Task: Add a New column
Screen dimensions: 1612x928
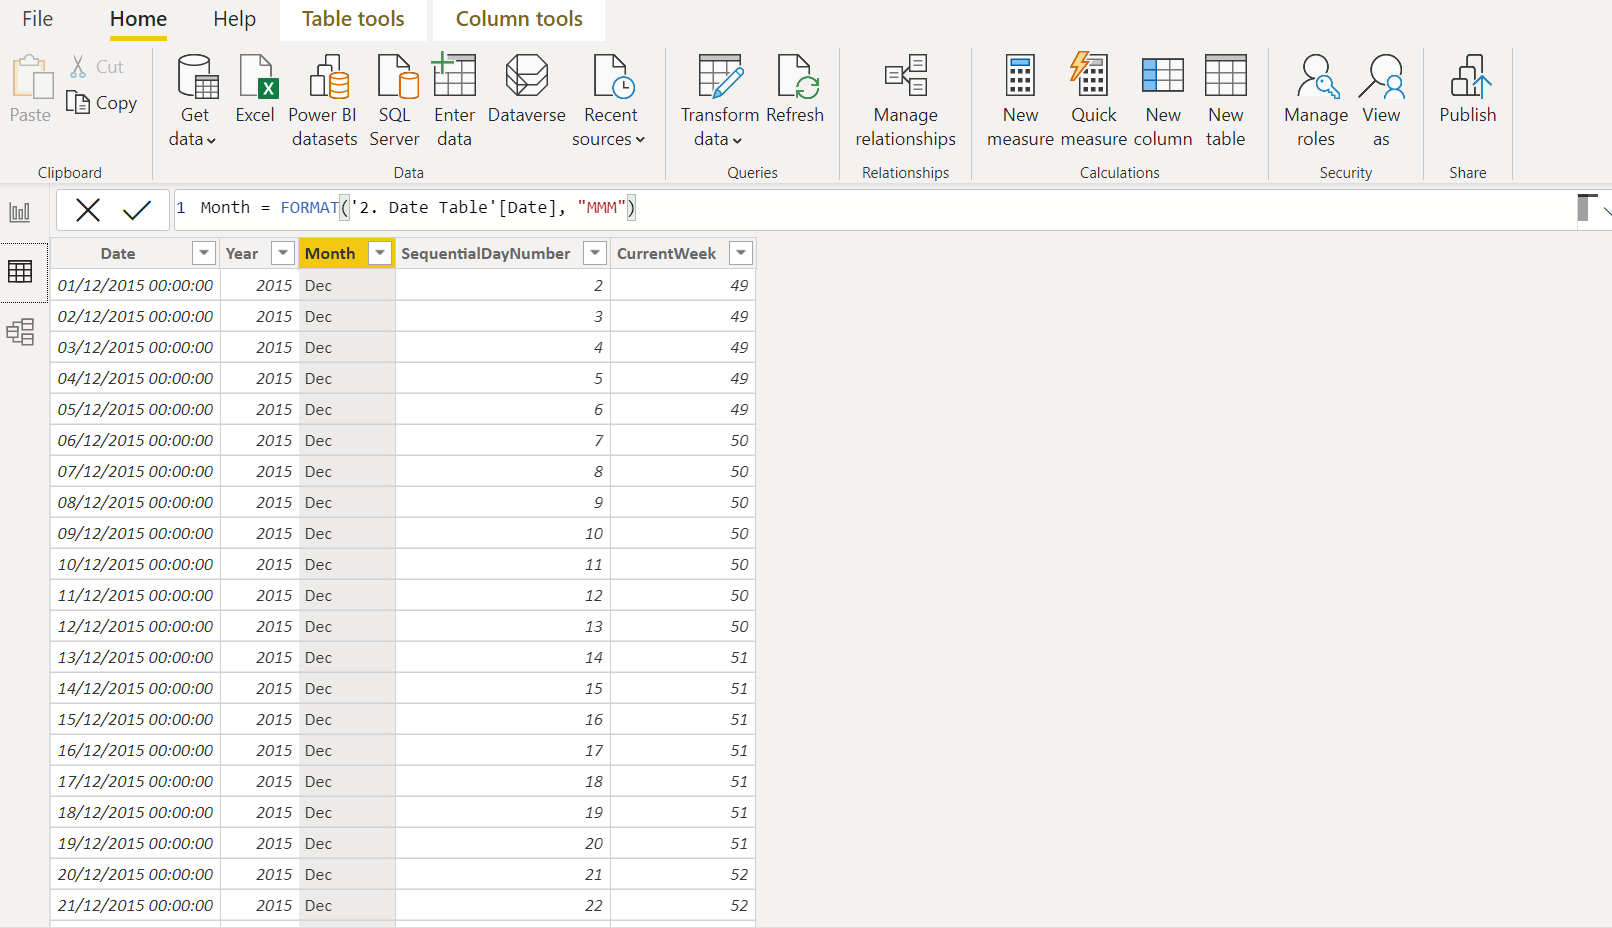Action: pyautogui.click(x=1163, y=100)
